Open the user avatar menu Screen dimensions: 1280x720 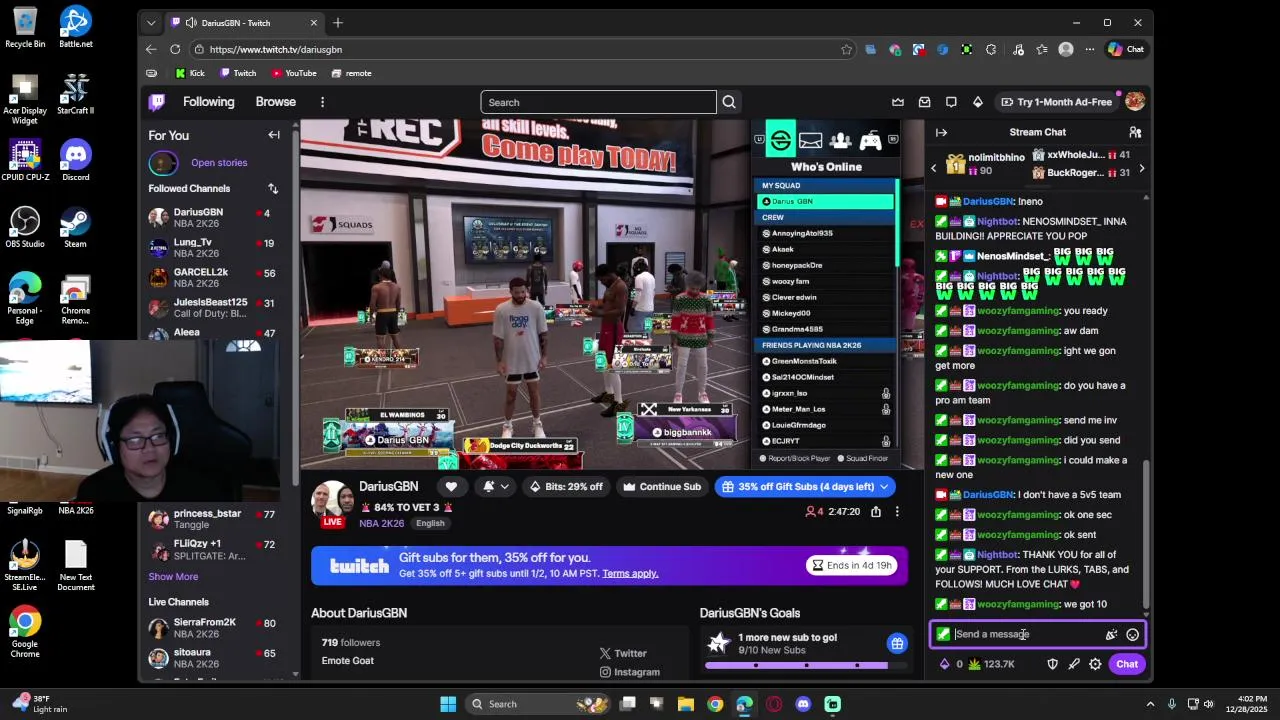pos(1134,102)
